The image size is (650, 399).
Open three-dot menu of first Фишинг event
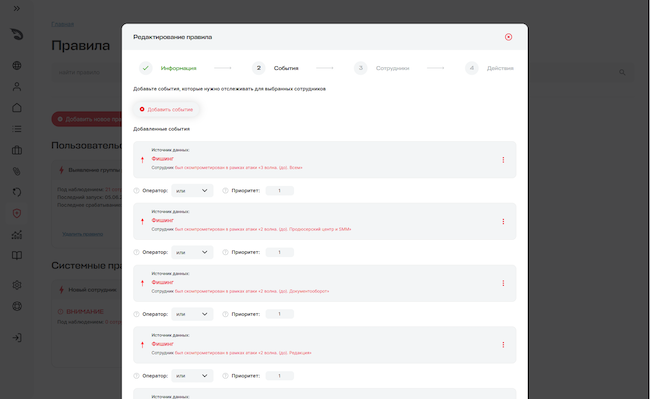click(503, 160)
